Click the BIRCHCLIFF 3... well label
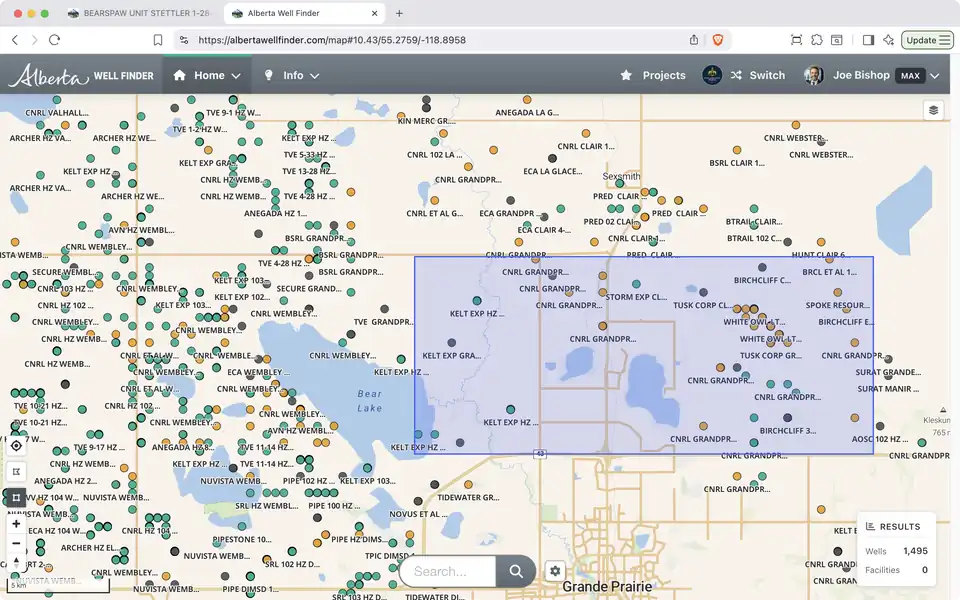This screenshot has height=600, width=960. pyautogui.click(x=787, y=430)
